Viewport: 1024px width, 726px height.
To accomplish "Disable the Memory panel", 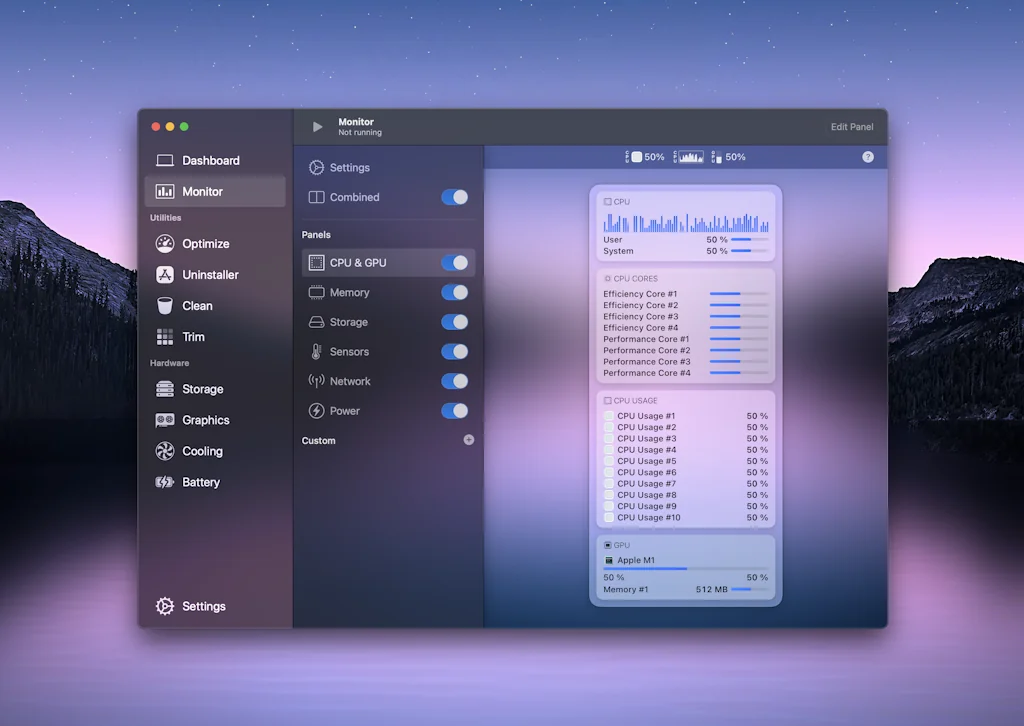I will tap(455, 292).
